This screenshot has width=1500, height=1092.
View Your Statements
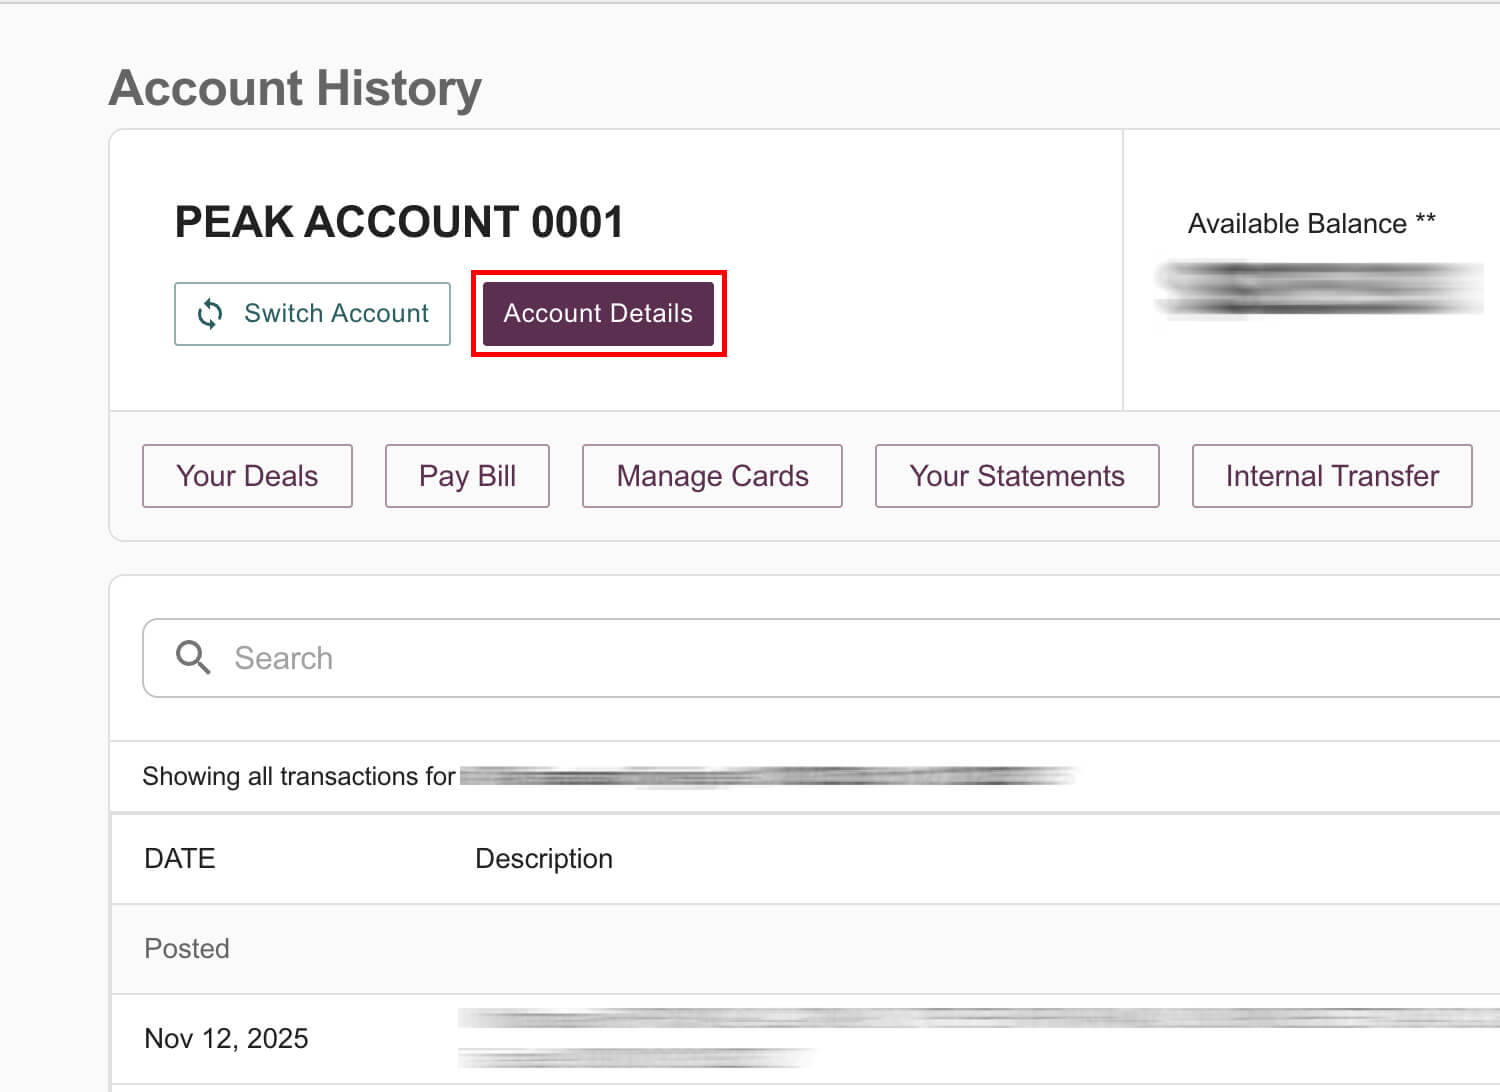[1016, 475]
